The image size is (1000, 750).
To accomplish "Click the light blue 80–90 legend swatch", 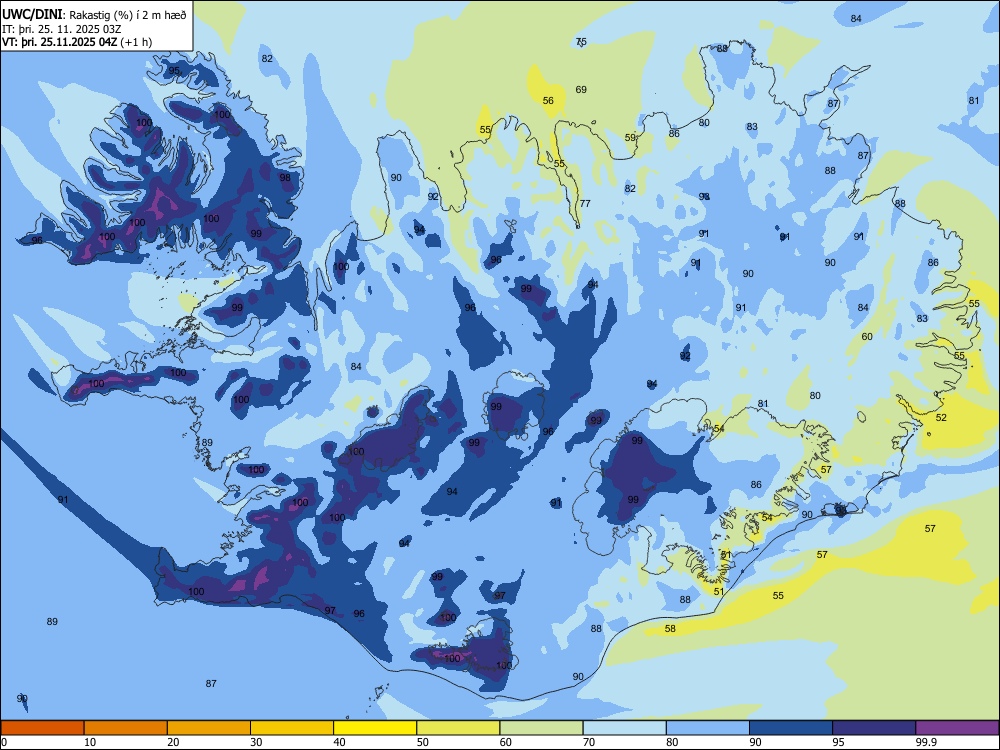I will [708, 728].
